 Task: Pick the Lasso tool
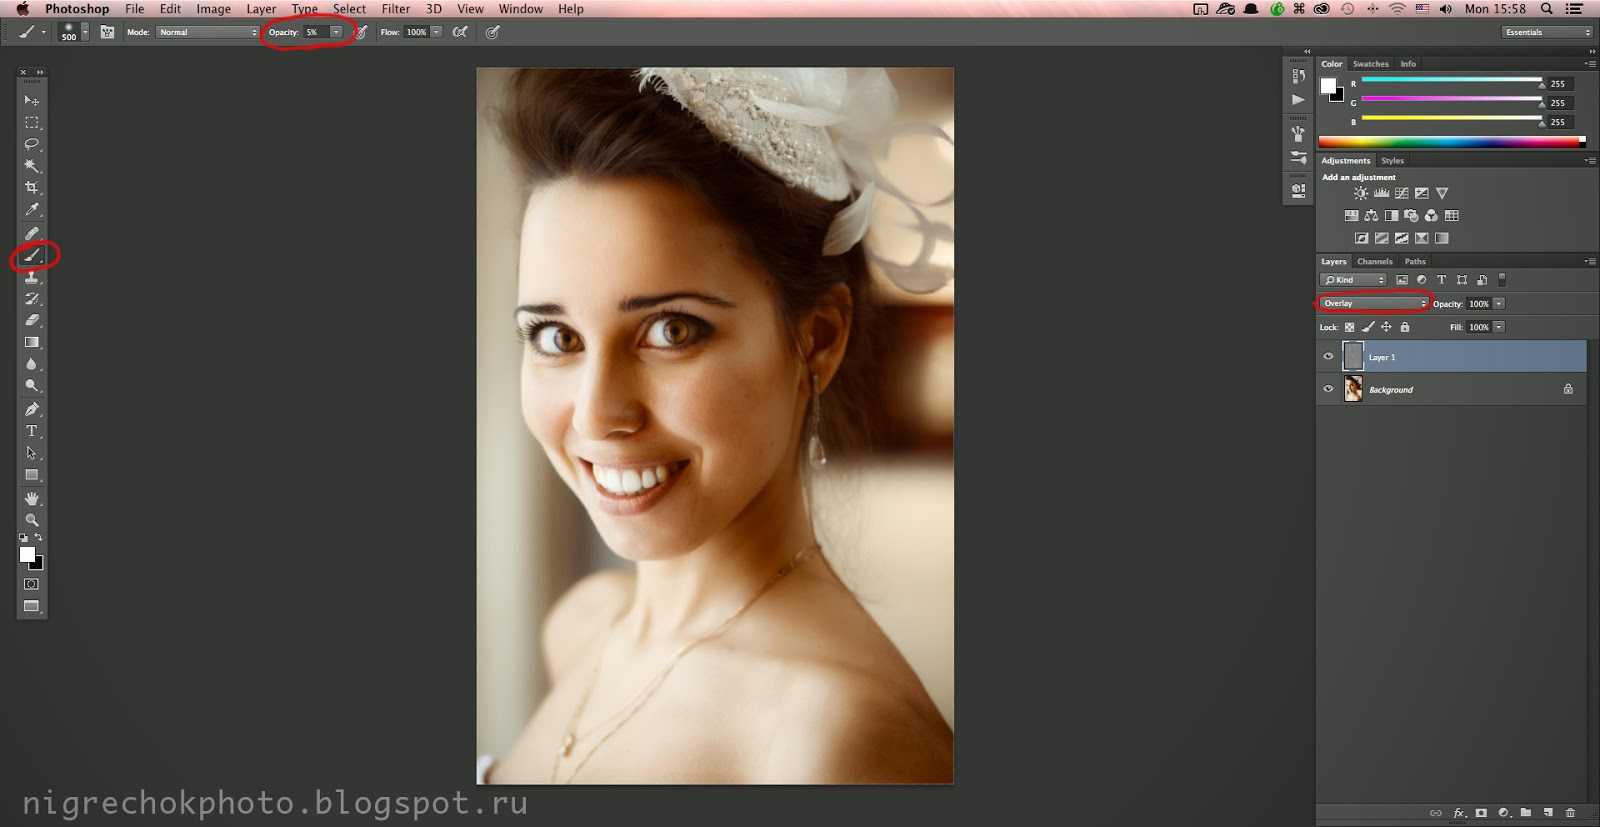(x=32, y=144)
